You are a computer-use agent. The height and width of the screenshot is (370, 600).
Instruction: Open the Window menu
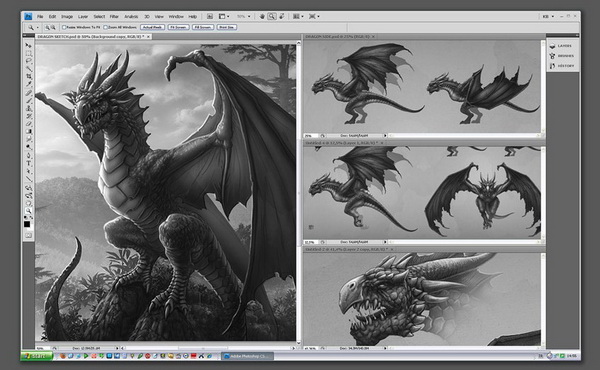tap(176, 16)
